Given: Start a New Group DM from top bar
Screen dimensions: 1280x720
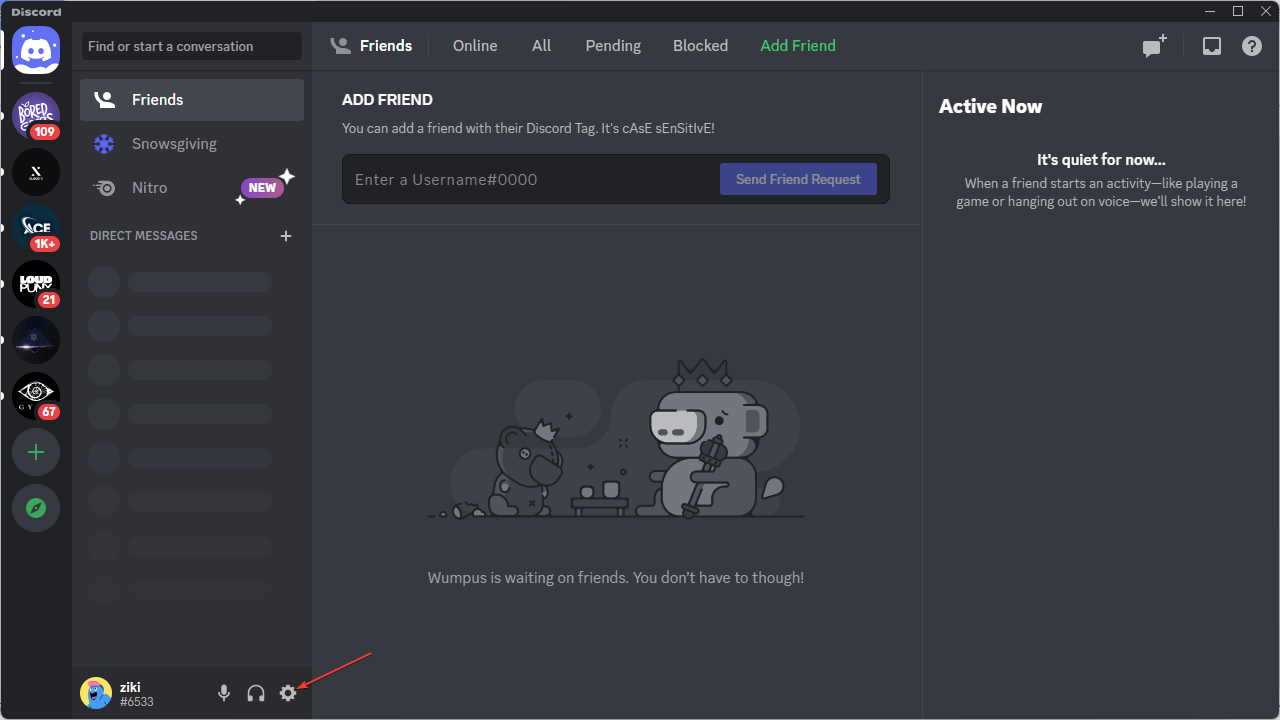Looking at the screenshot, I should (1155, 46).
